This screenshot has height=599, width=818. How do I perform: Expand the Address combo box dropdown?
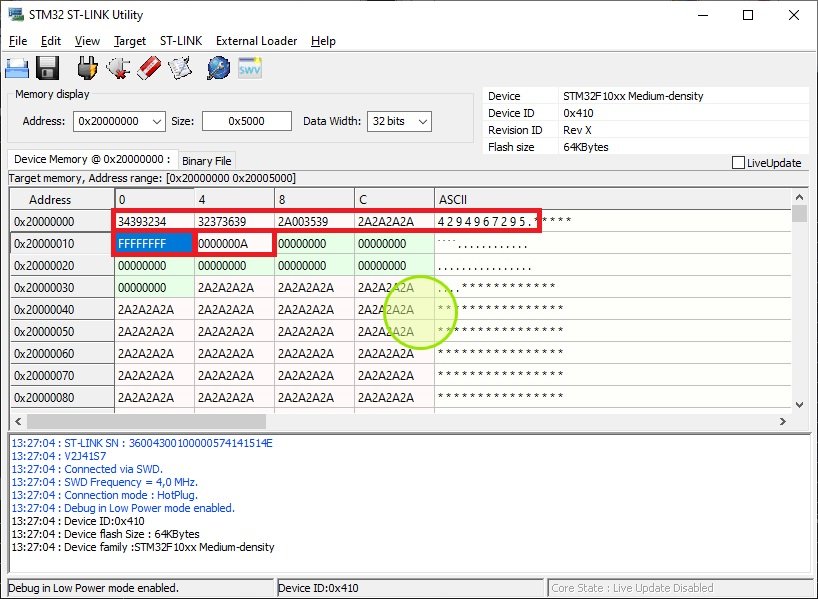157,122
